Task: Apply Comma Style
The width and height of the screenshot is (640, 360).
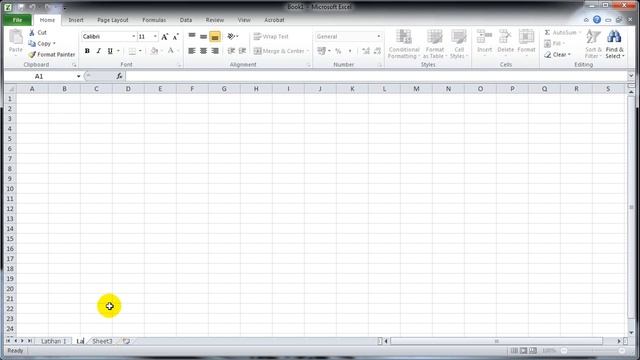Action: pos(350,51)
